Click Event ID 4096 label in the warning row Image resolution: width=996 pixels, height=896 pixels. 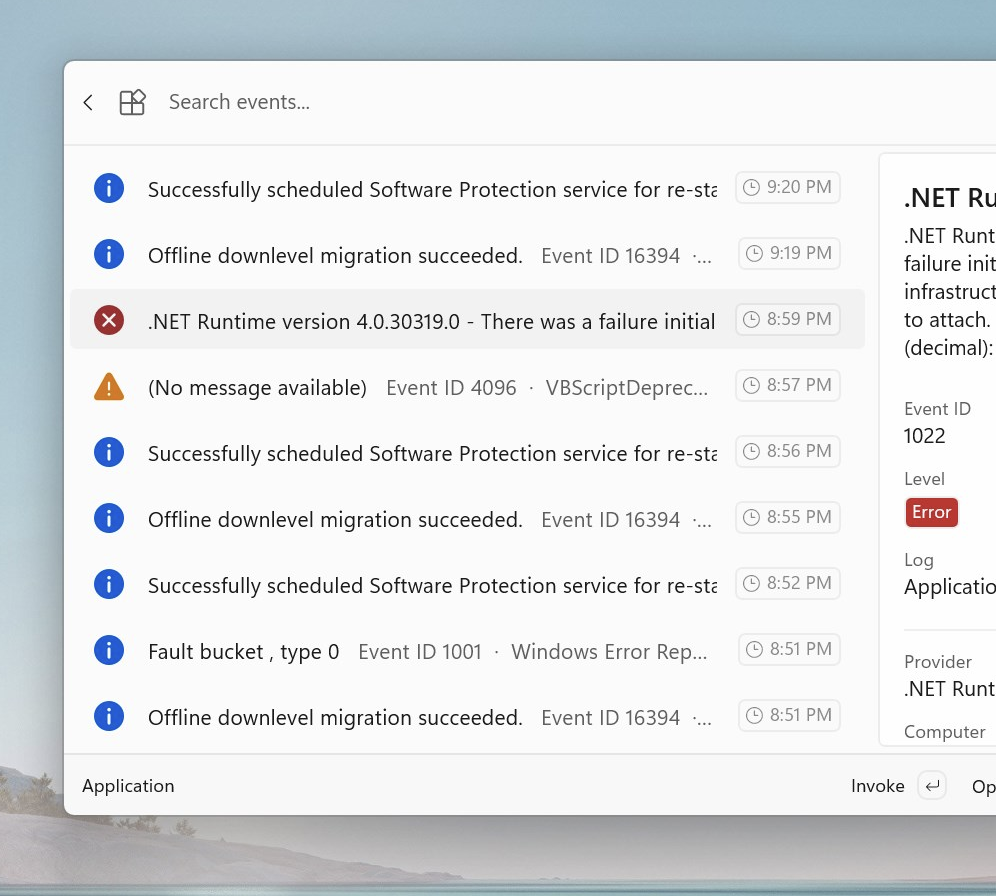tap(451, 387)
